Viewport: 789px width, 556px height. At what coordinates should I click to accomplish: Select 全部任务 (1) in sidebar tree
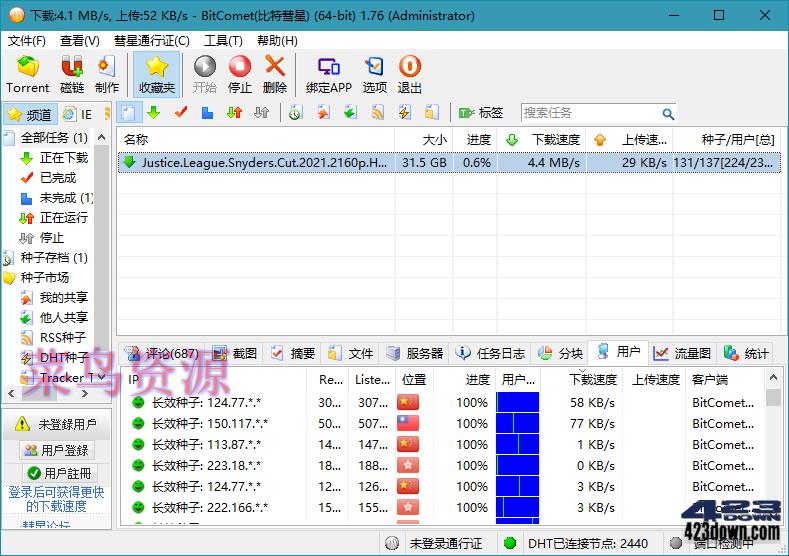pyautogui.click(x=54, y=137)
